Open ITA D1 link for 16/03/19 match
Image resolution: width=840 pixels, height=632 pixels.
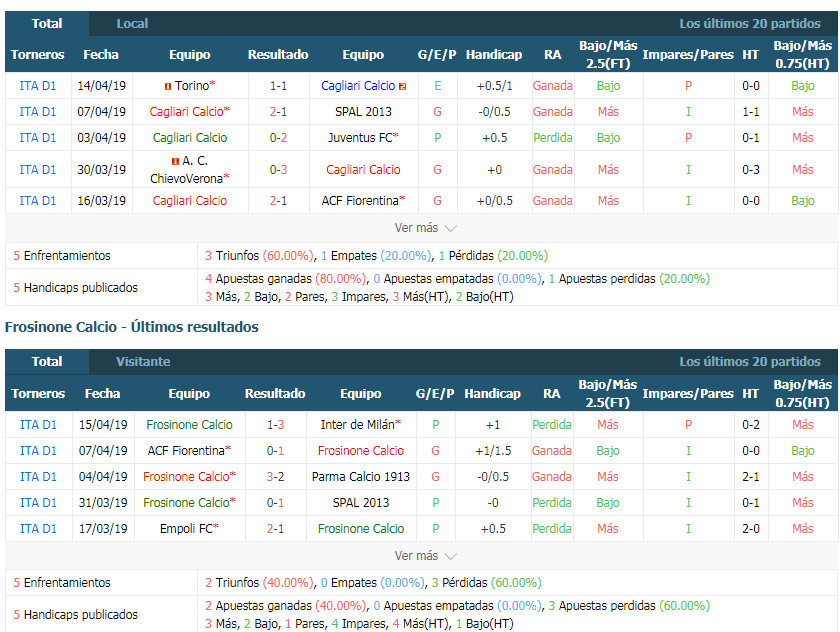[38, 201]
